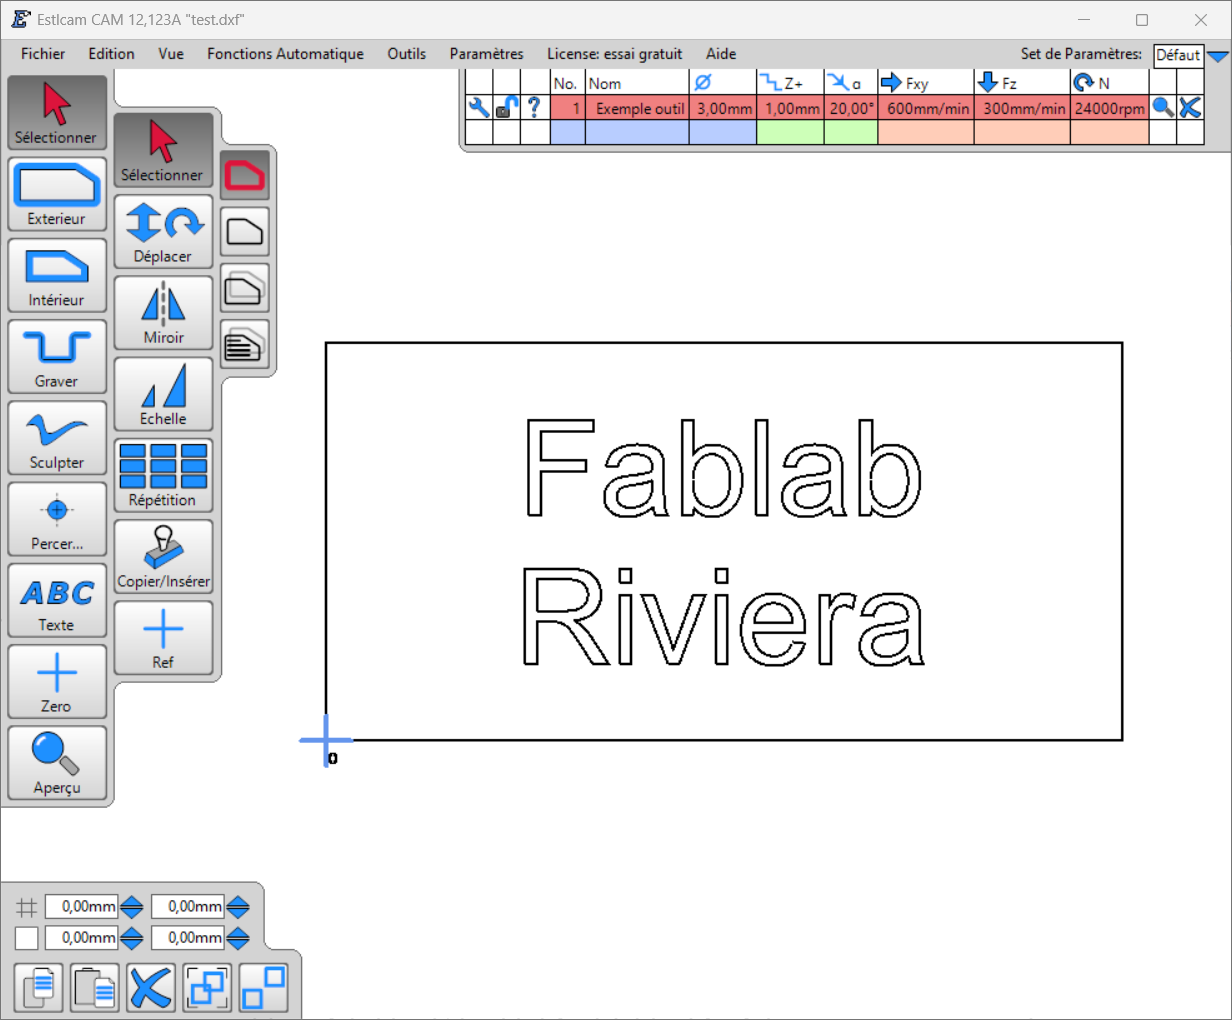Viewport: 1232px width, 1020px height.
Task: Open the Percer drilling tool
Action: pyautogui.click(x=57, y=520)
